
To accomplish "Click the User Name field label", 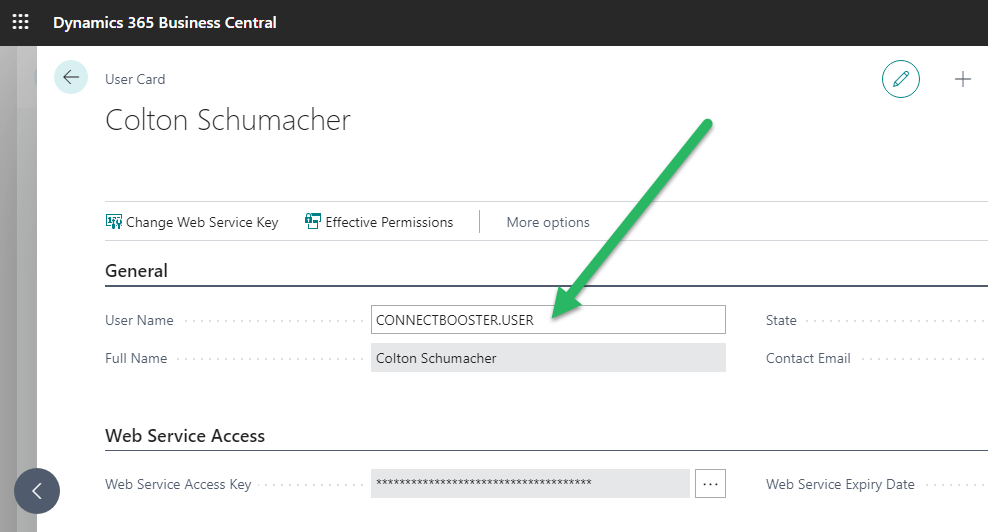I will [x=139, y=320].
